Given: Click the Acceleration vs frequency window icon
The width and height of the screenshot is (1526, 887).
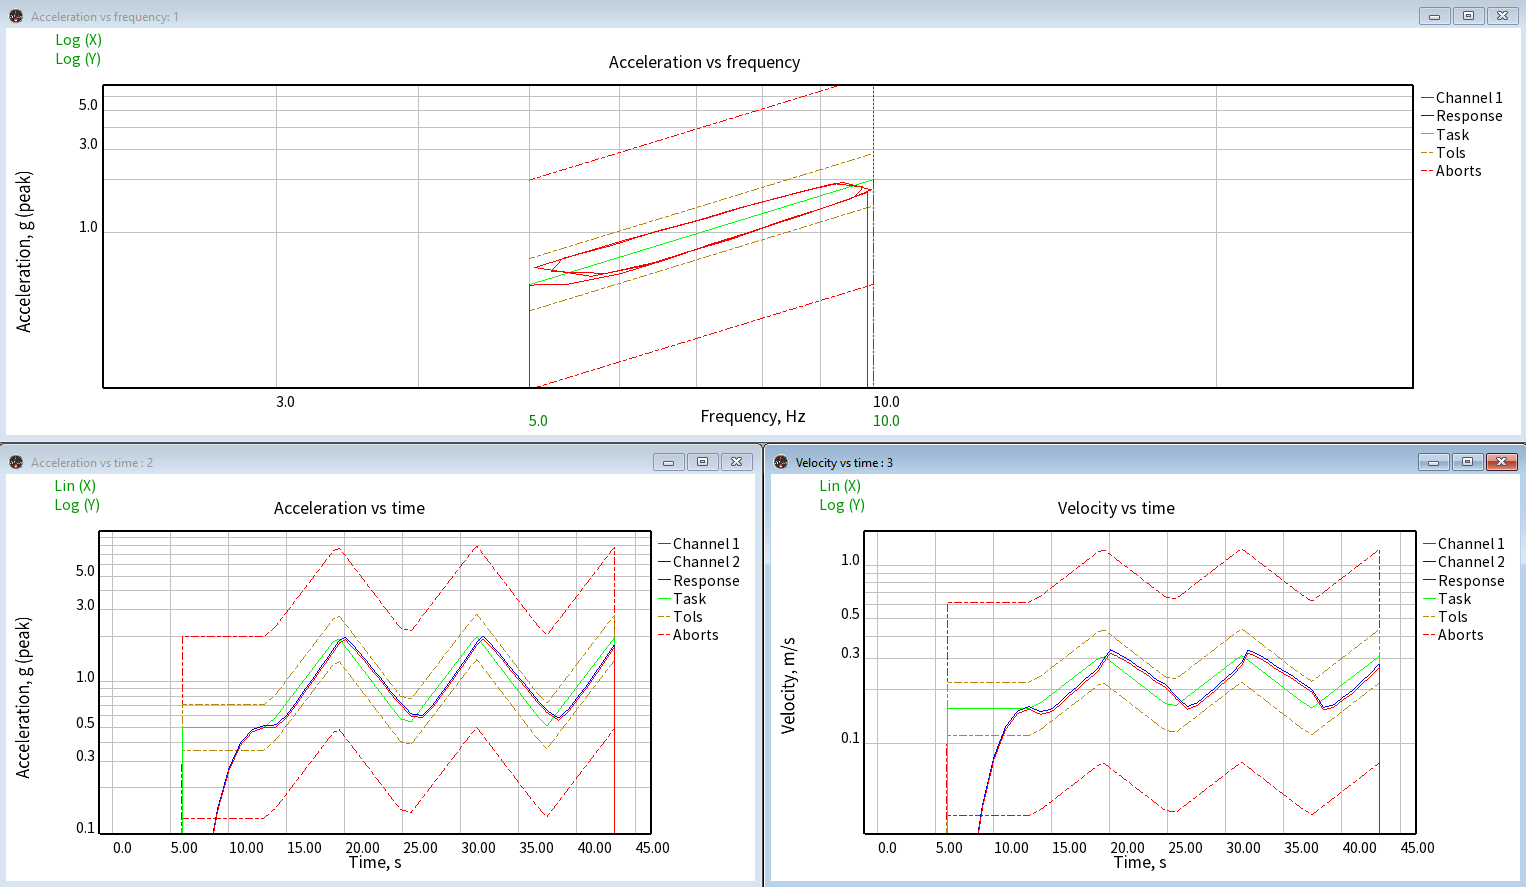Looking at the screenshot, I should [x=16, y=16].
